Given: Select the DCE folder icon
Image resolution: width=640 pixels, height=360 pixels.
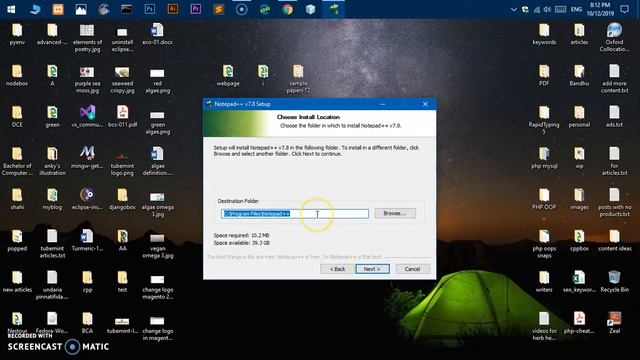Looking at the screenshot, I should (x=17, y=117).
